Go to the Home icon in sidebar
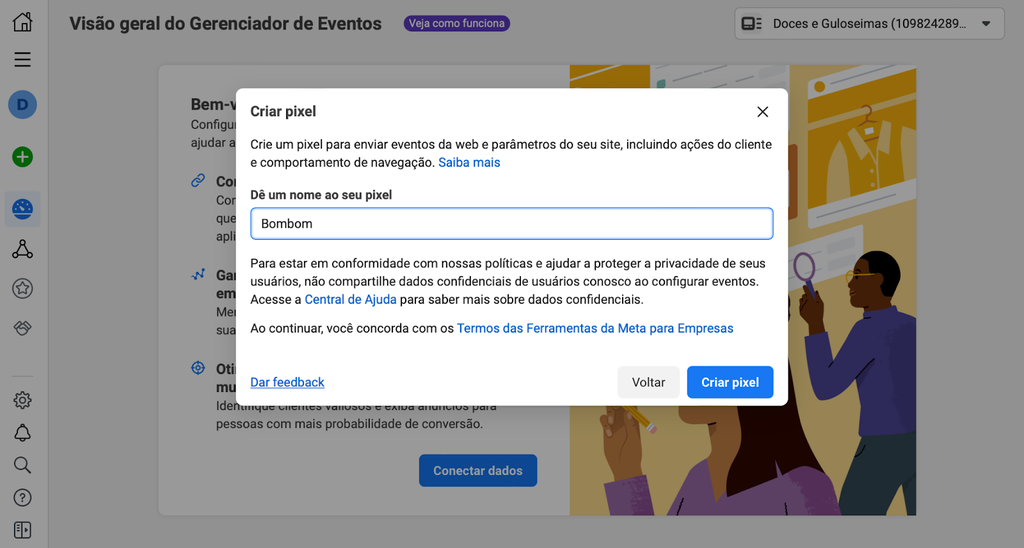 (22, 22)
